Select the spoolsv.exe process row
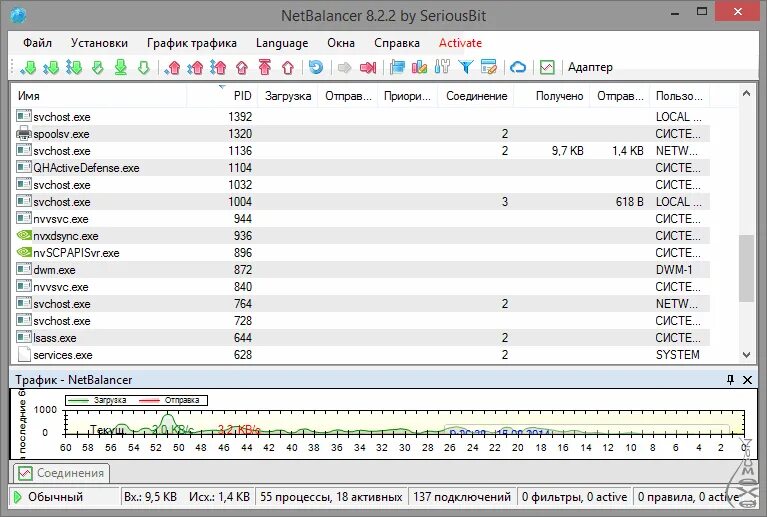 361,134
